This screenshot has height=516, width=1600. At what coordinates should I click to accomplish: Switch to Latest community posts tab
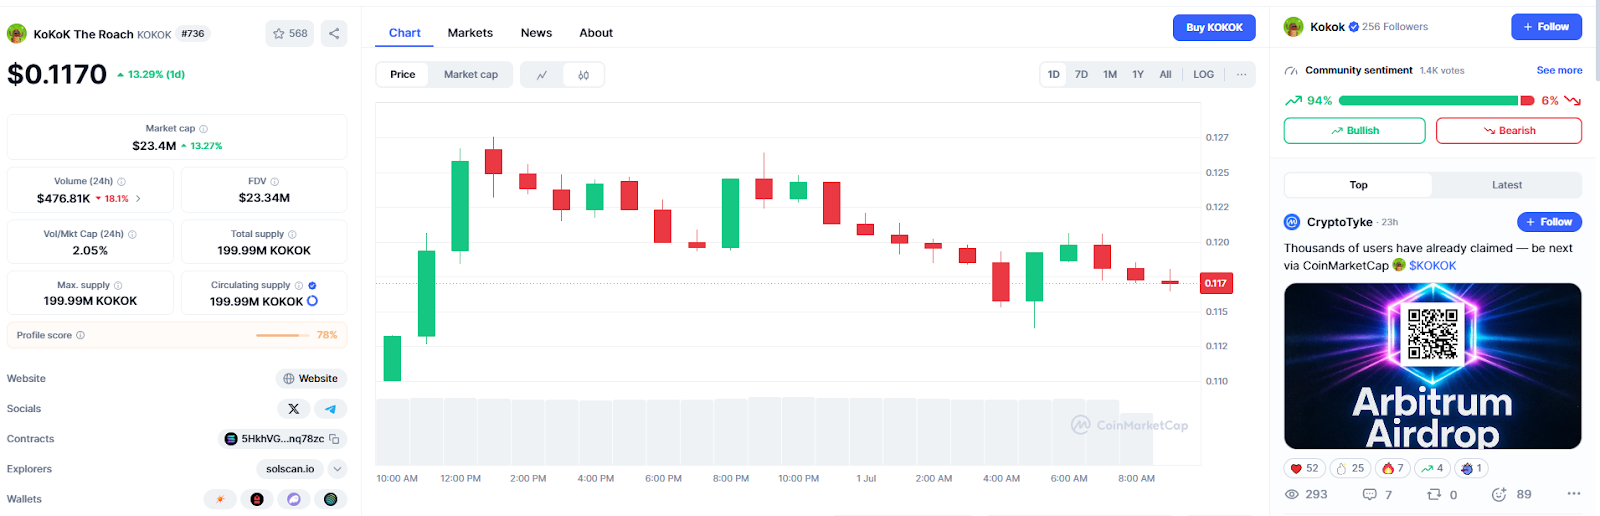(1507, 185)
